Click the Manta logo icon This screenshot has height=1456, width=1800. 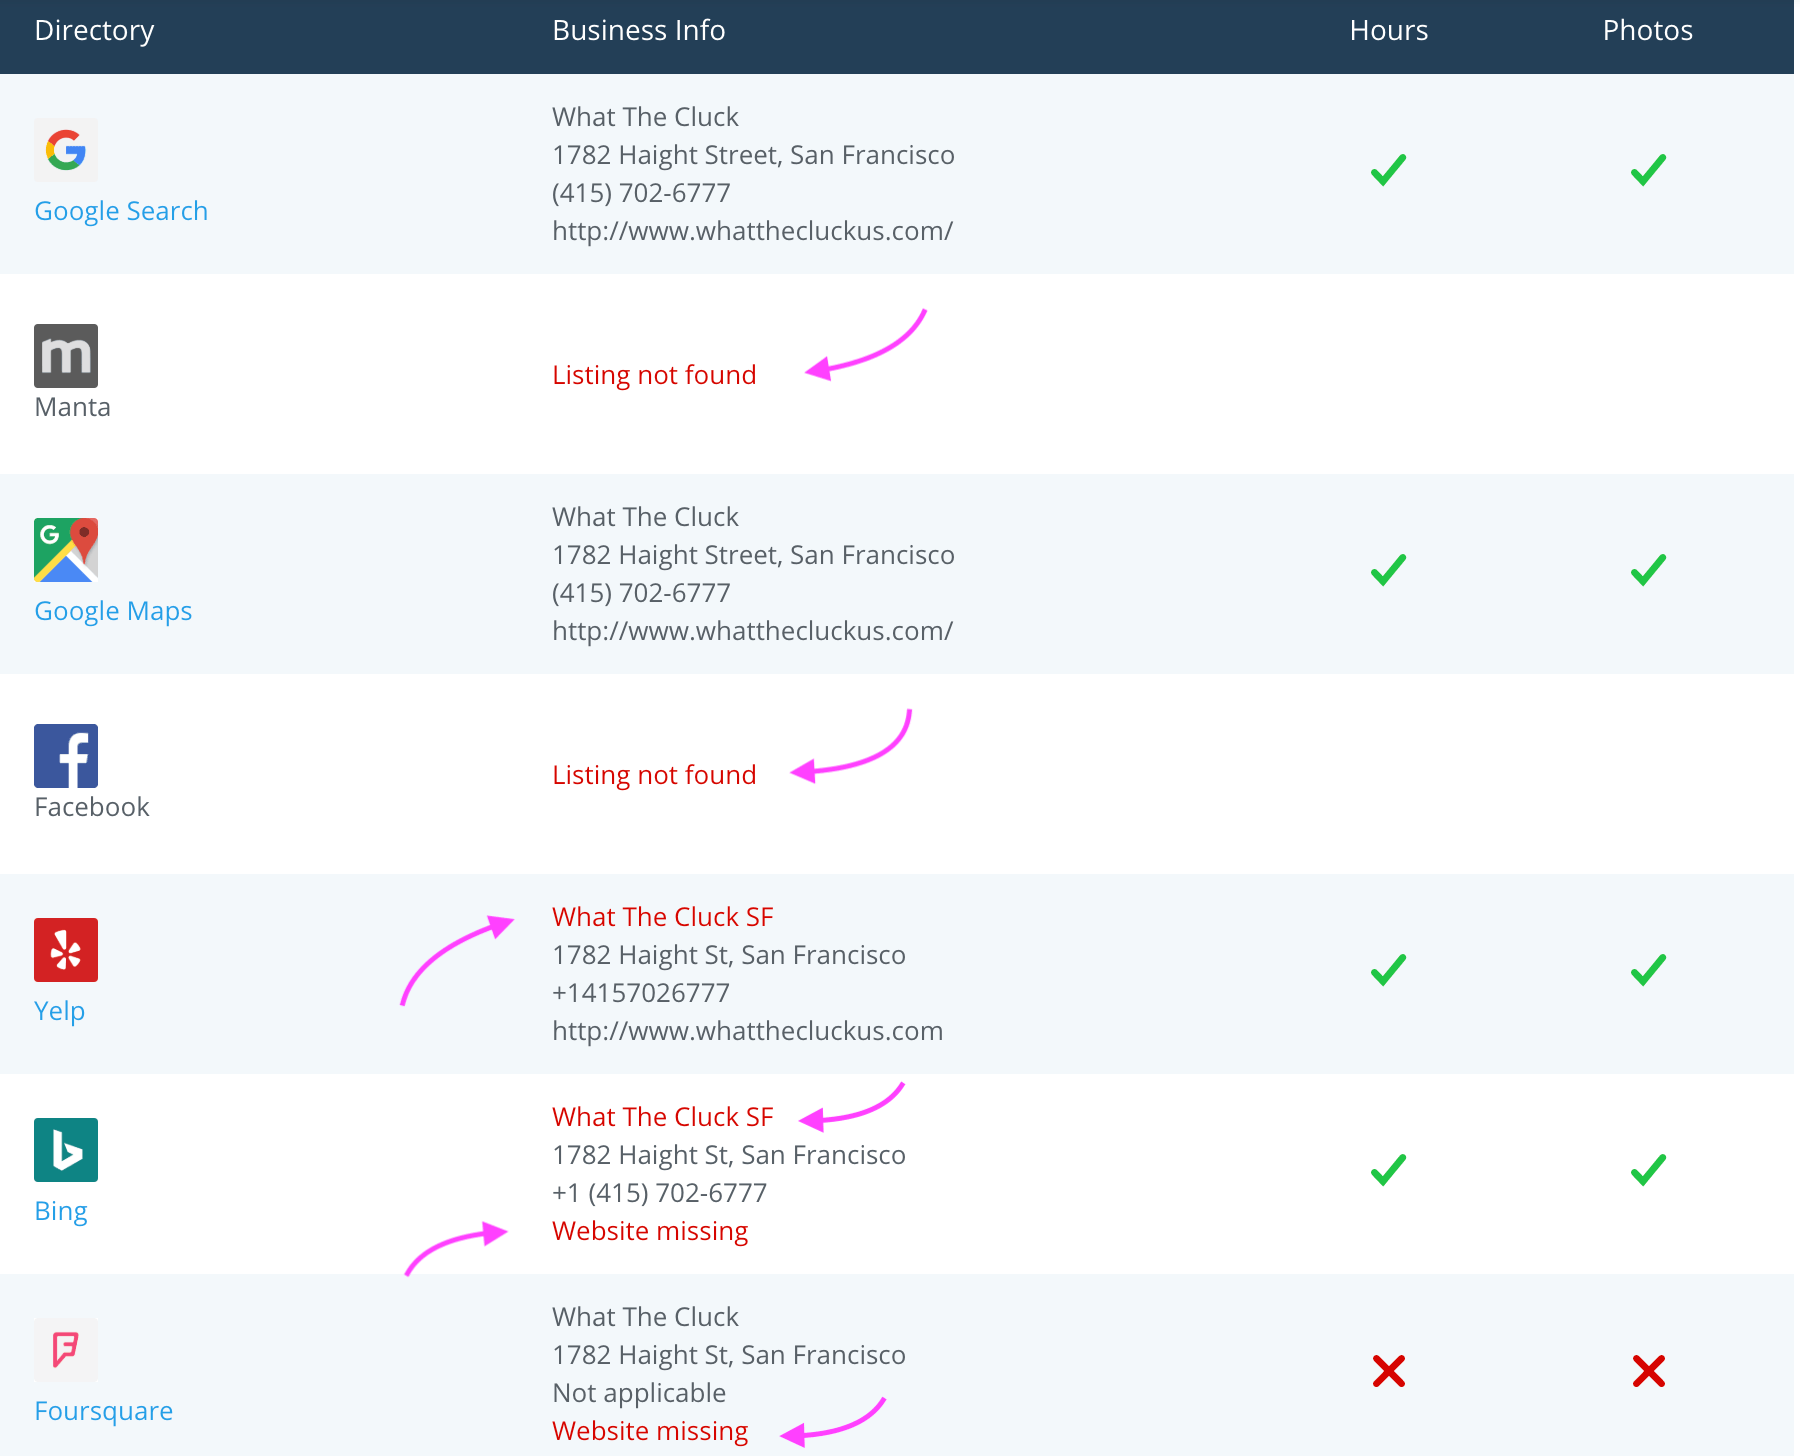(x=66, y=356)
